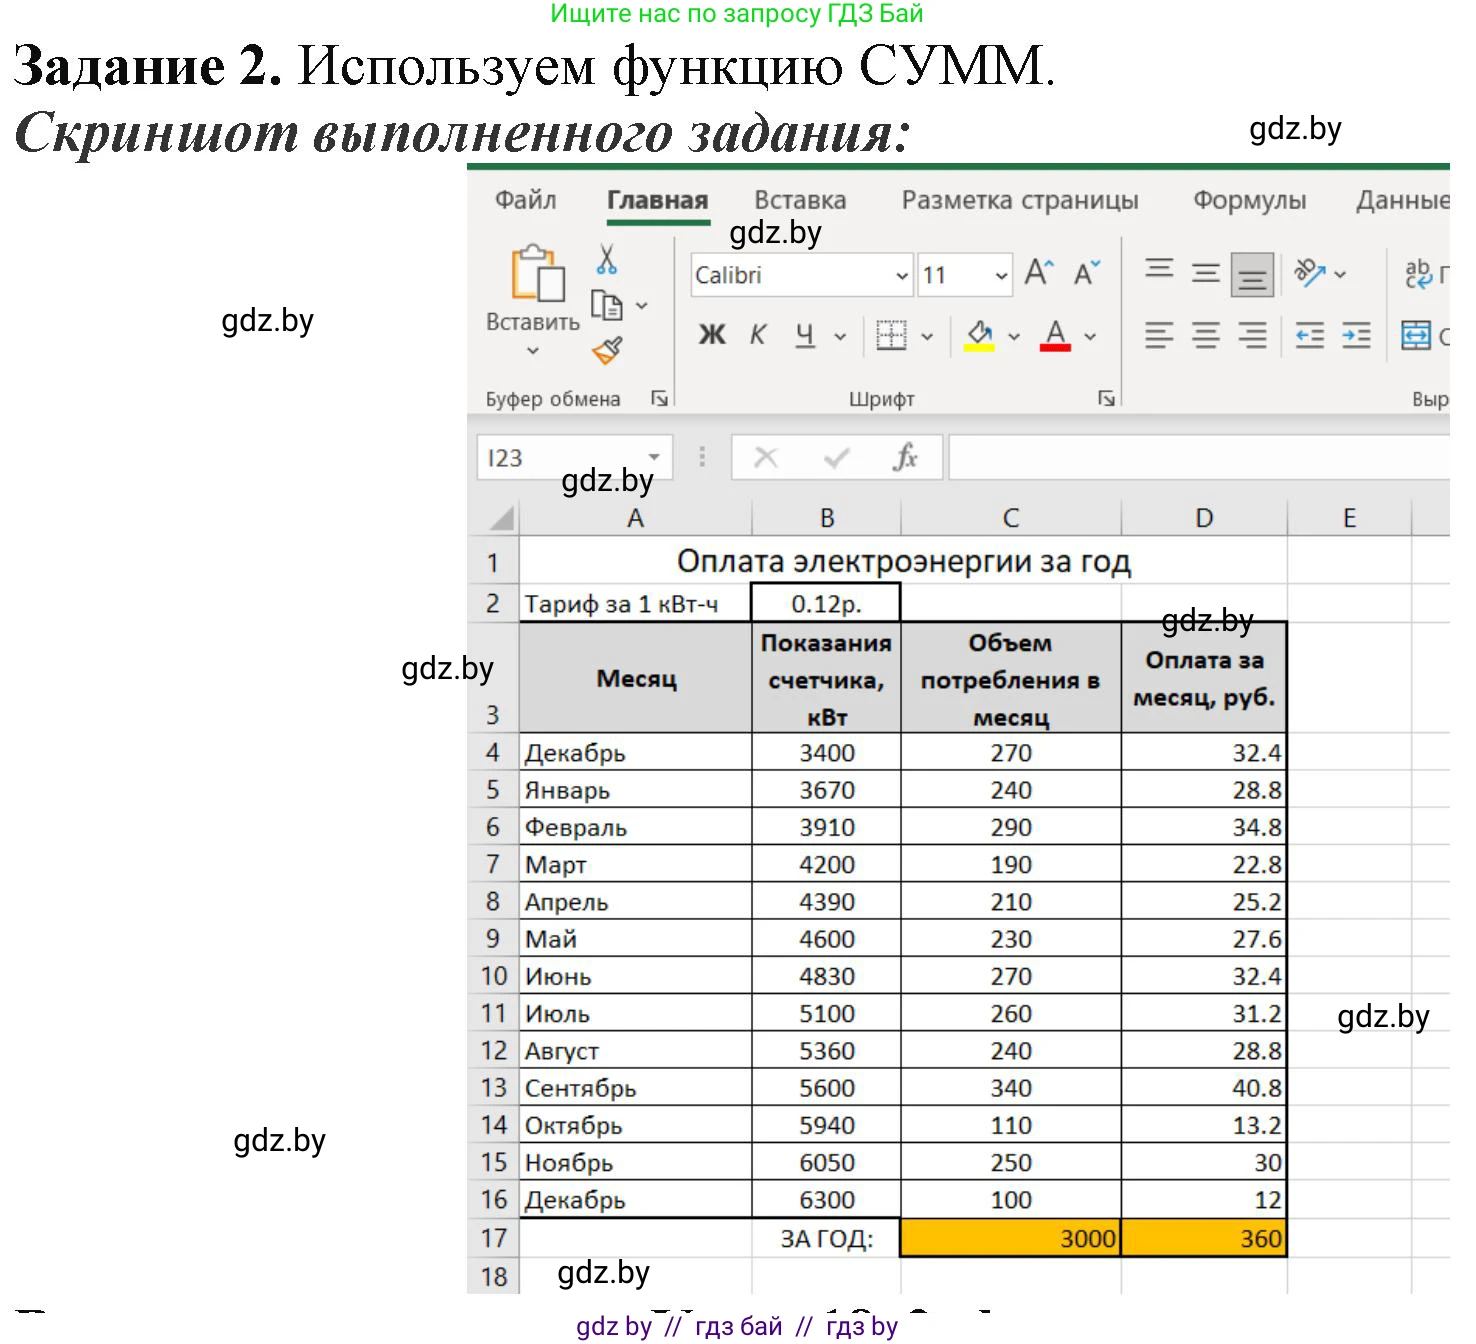The image size is (1476, 1344).
Task: Increase the font size with A^ icon
Action: (1037, 271)
